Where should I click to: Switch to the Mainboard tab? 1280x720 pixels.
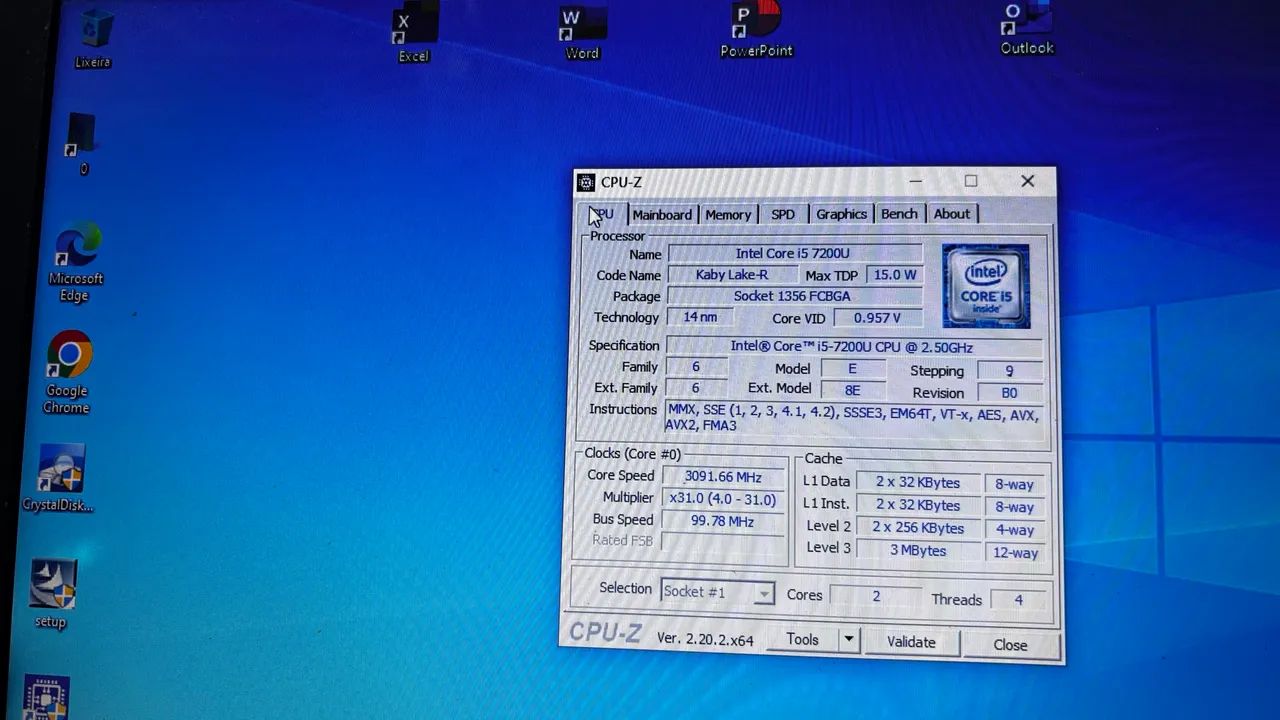(662, 215)
